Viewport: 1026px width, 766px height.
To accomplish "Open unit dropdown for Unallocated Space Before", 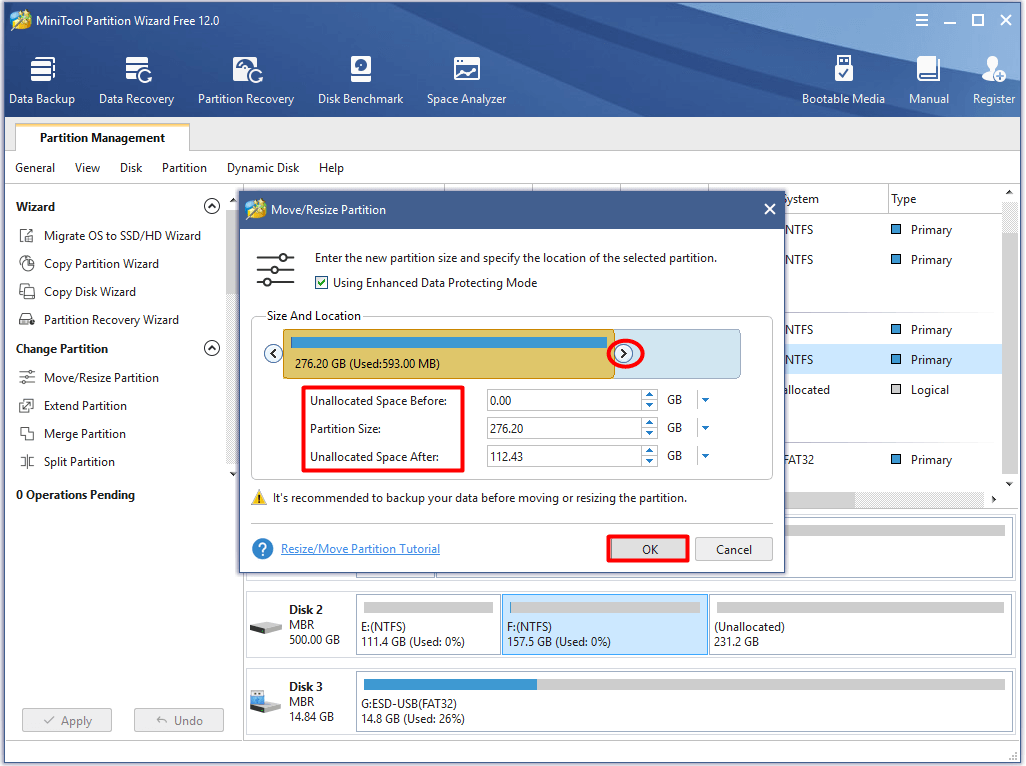I will pyautogui.click(x=705, y=400).
